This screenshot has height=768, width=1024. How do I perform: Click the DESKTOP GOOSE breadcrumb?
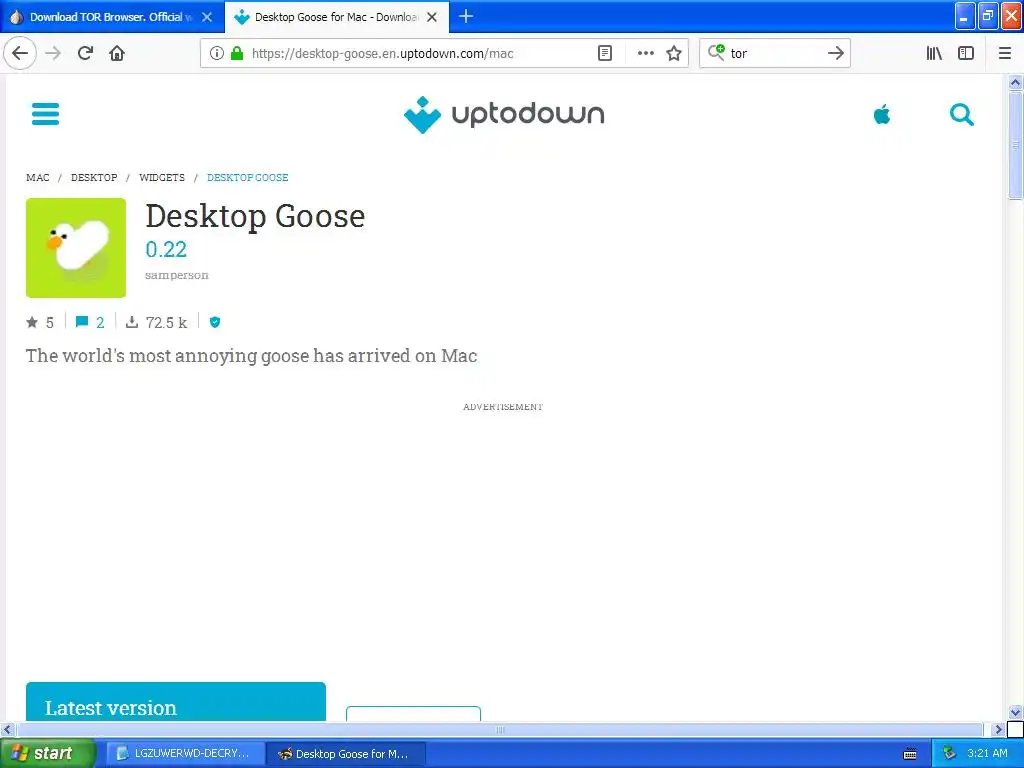click(248, 178)
